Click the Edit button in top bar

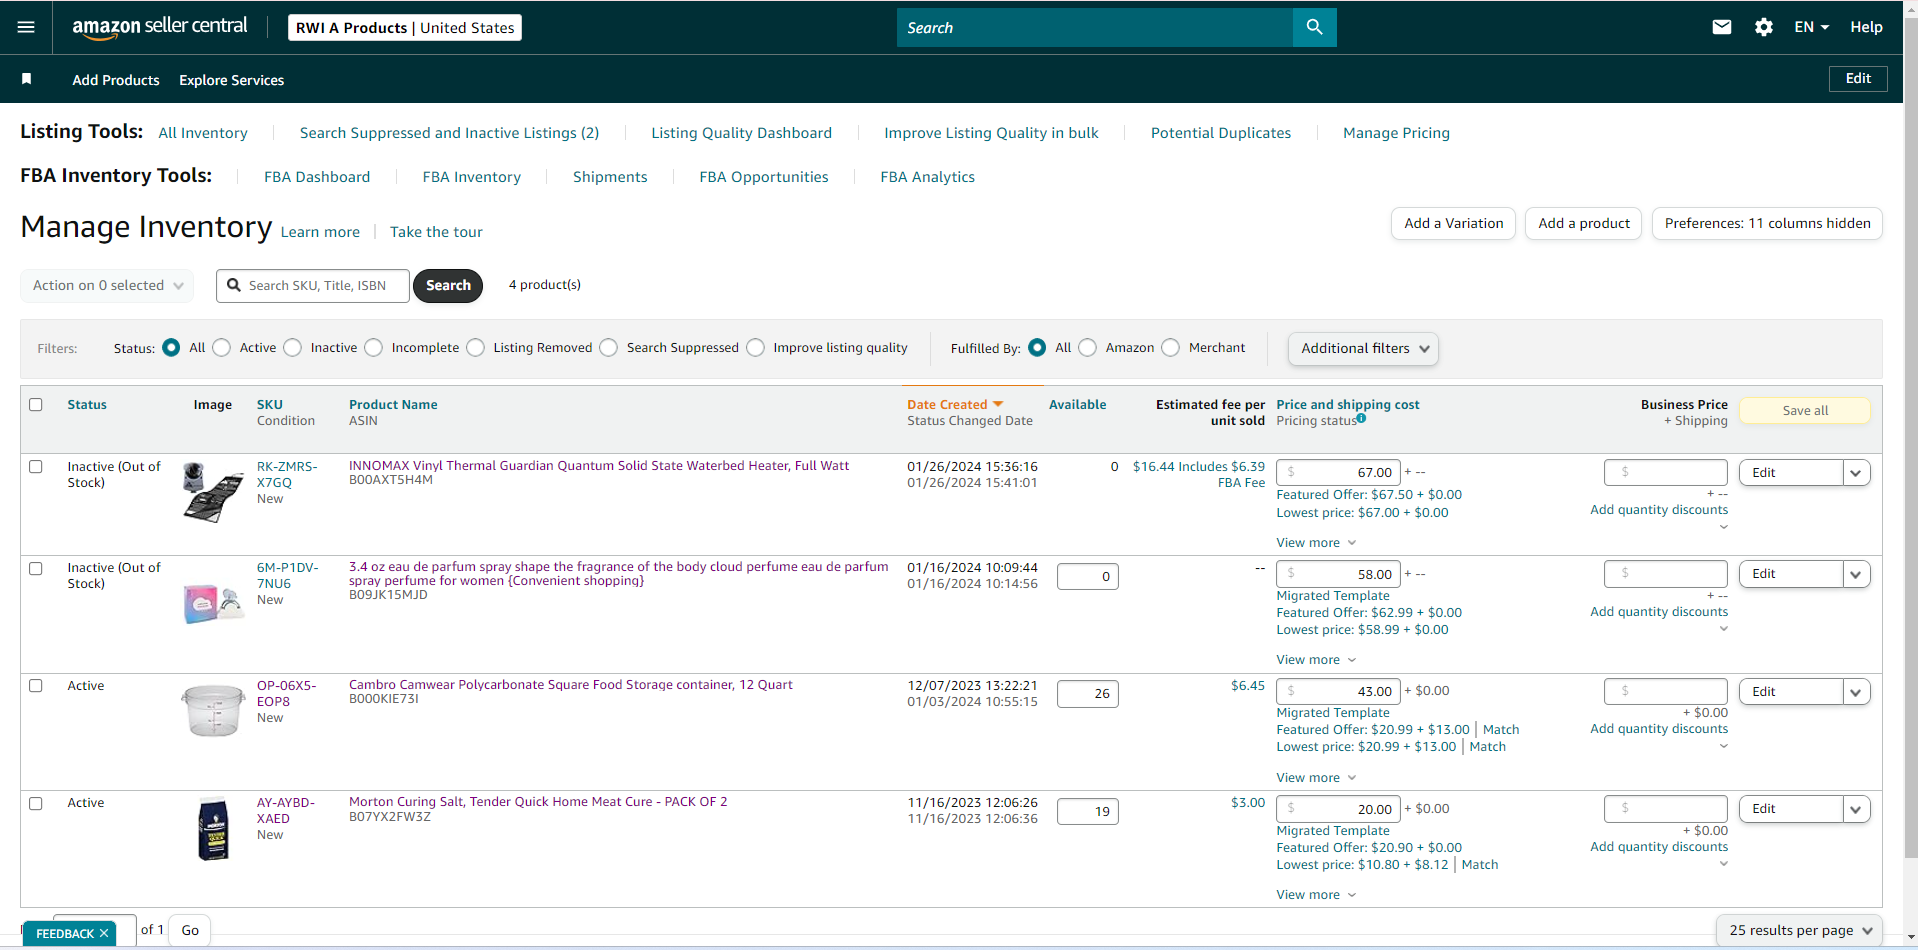click(1858, 79)
